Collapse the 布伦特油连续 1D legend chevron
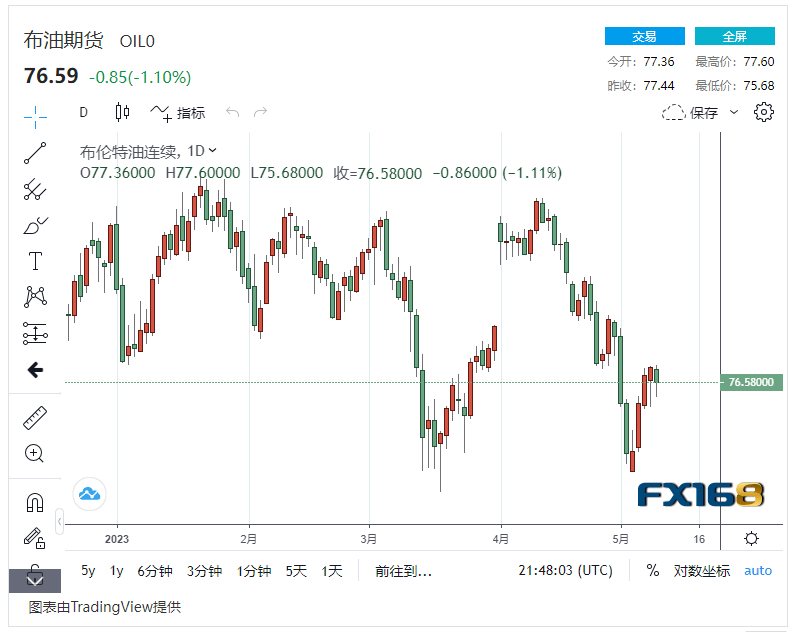This screenshot has height=632, width=797. tap(212, 151)
